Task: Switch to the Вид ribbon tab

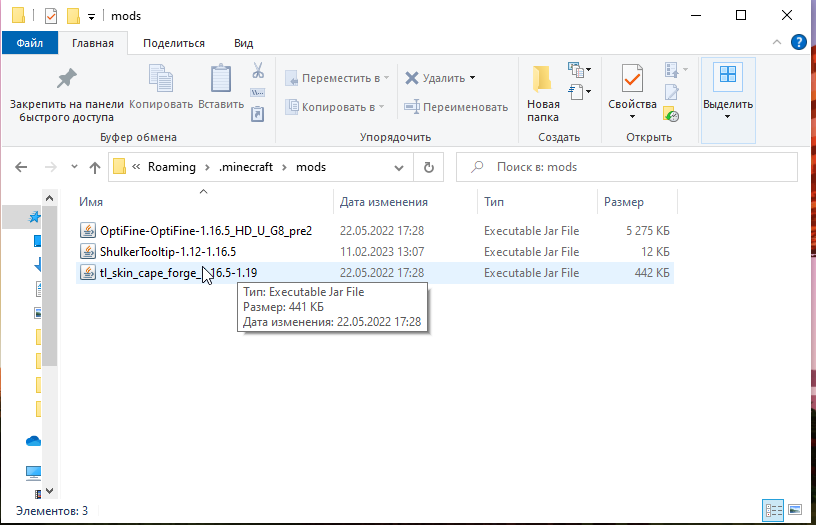Action: (244, 43)
